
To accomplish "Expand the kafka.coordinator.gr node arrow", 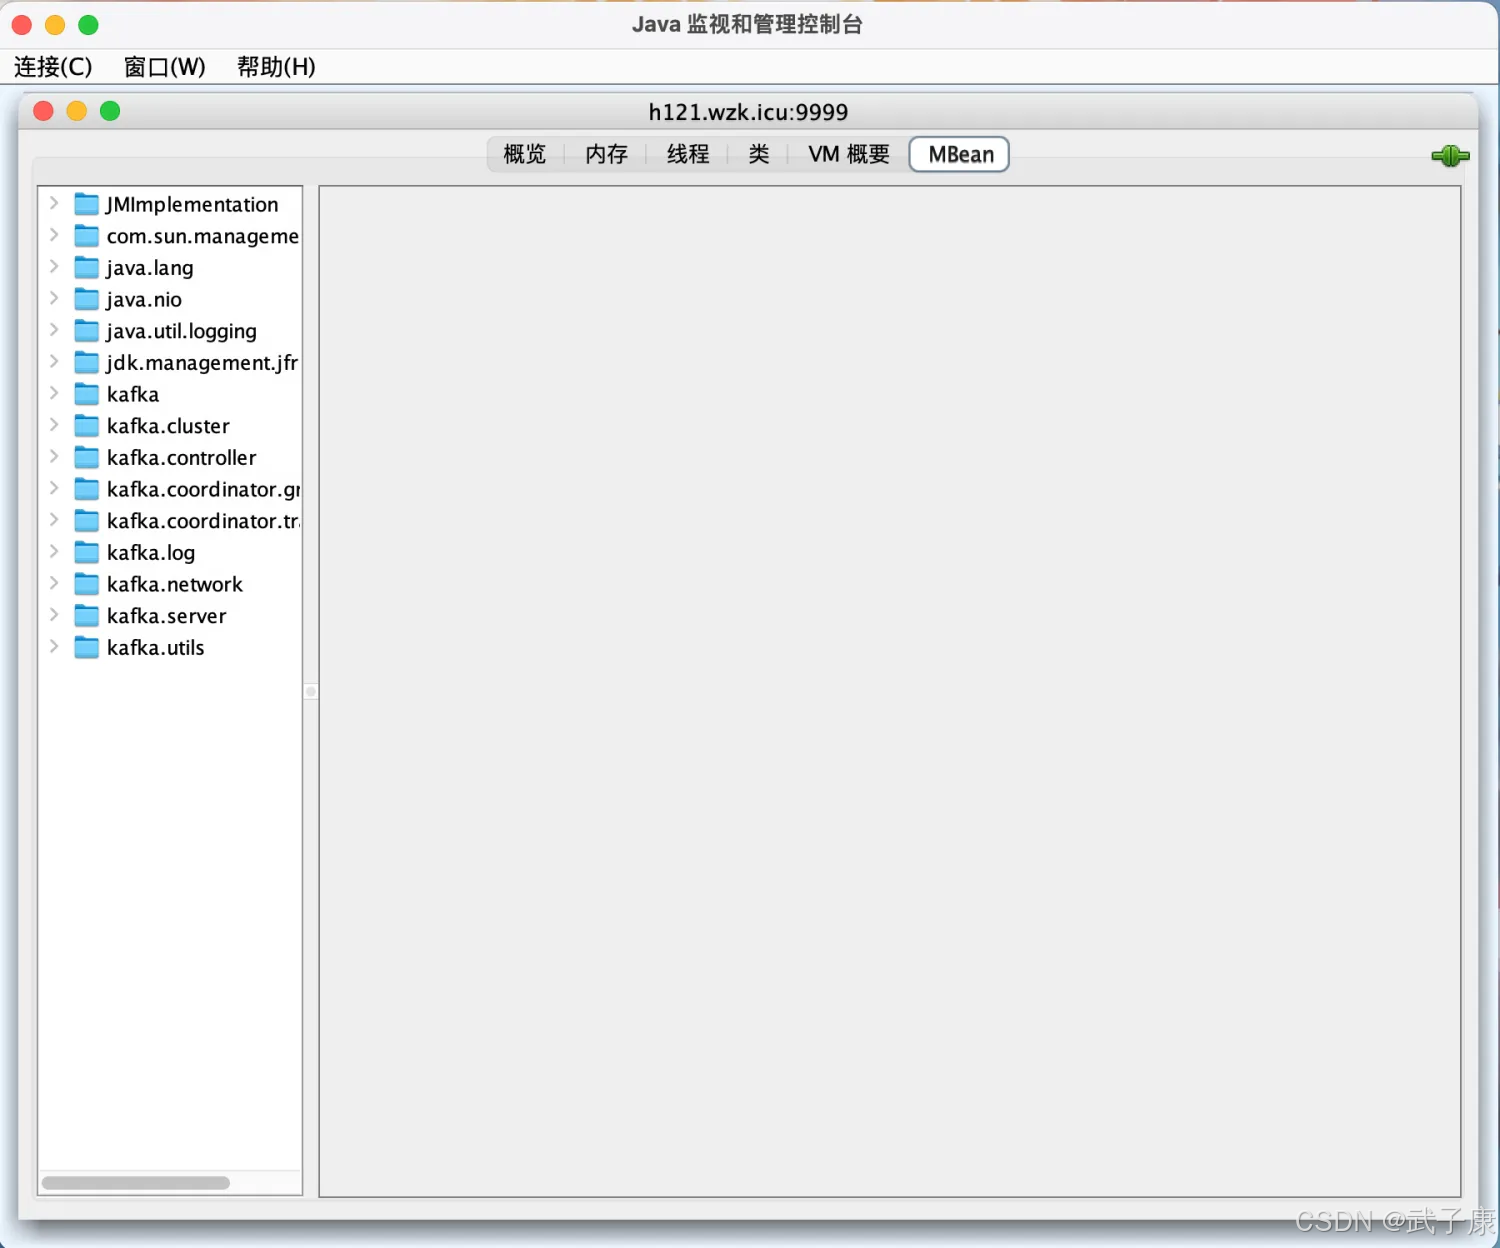I will [x=54, y=488].
